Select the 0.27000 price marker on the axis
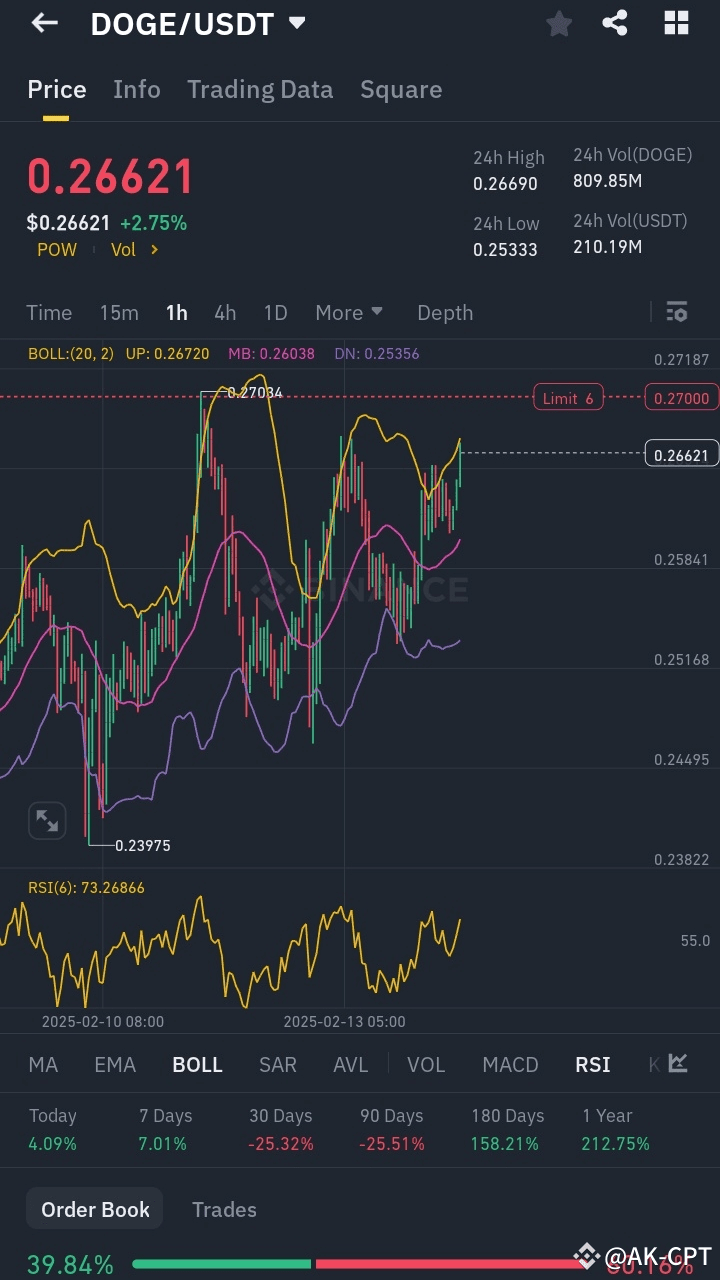720x1280 pixels. coord(681,397)
